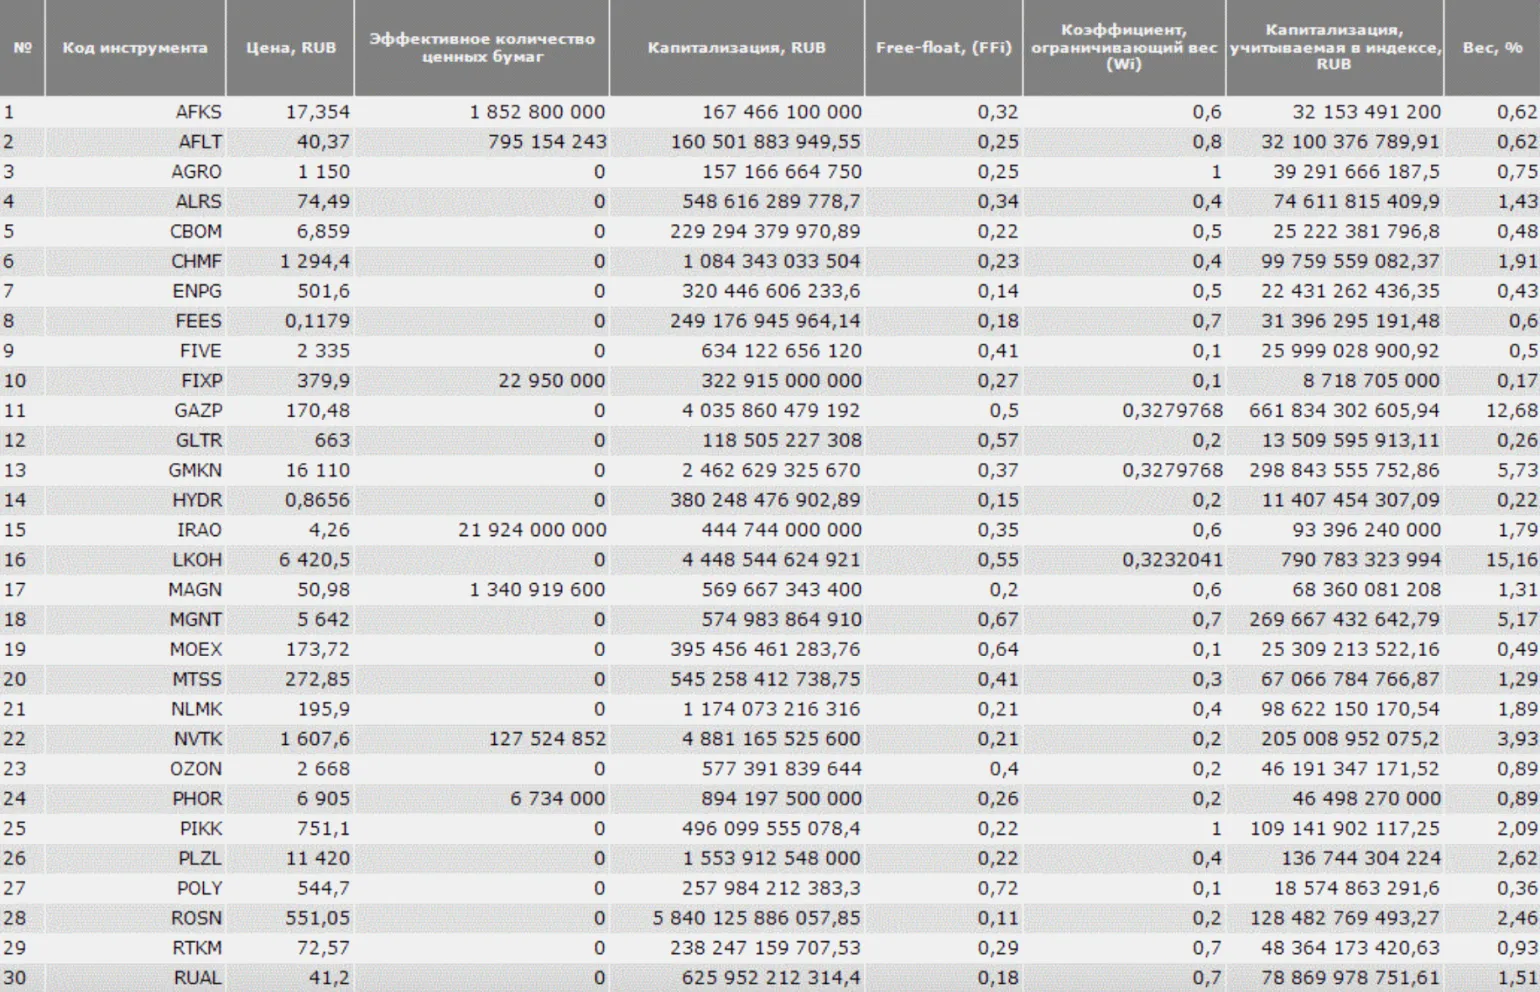Screen dimensions: 1540x992
Task: Select the GAZP ticker cell
Action: [197, 410]
